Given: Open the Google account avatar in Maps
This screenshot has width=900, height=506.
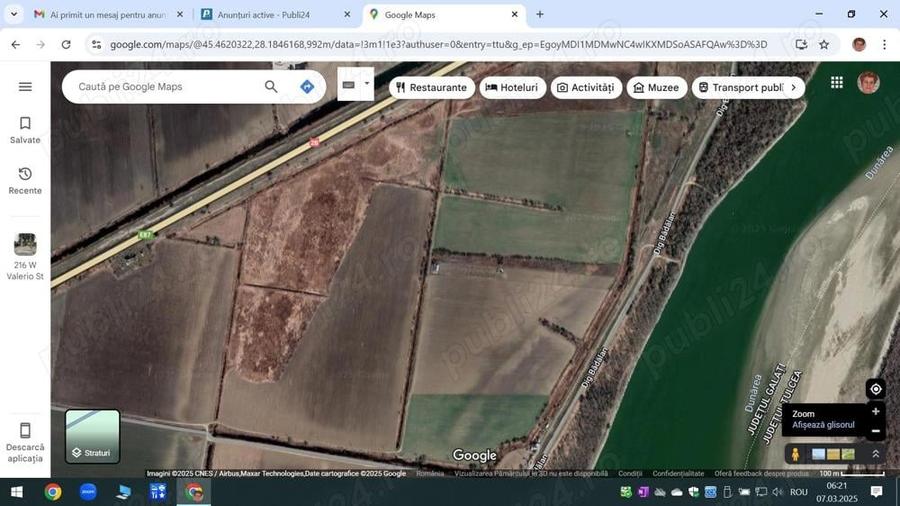Looking at the screenshot, I should 868,83.
